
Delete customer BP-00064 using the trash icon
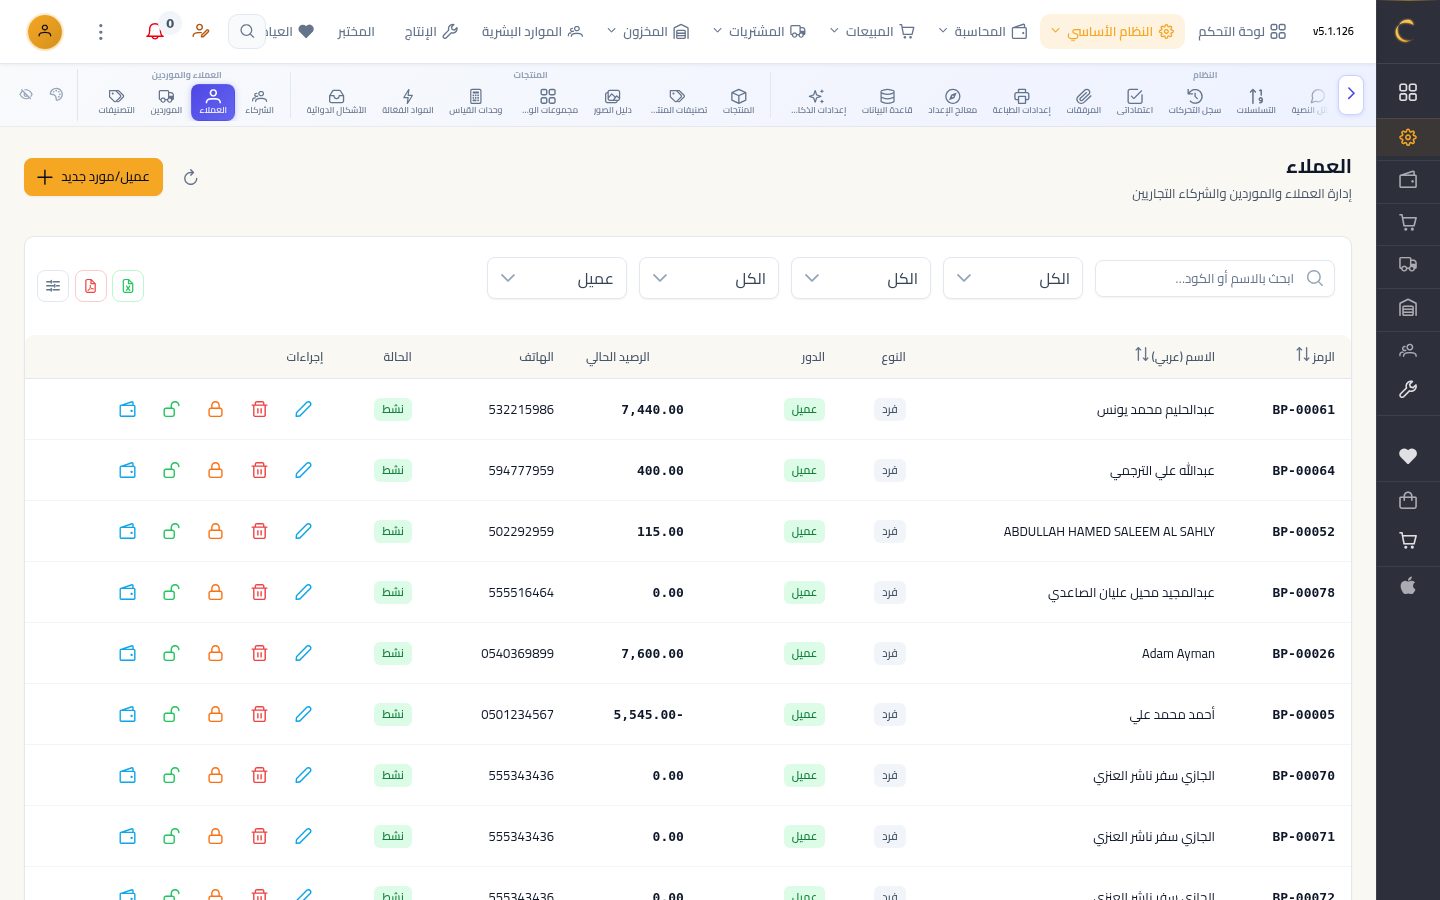pyautogui.click(x=259, y=470)
